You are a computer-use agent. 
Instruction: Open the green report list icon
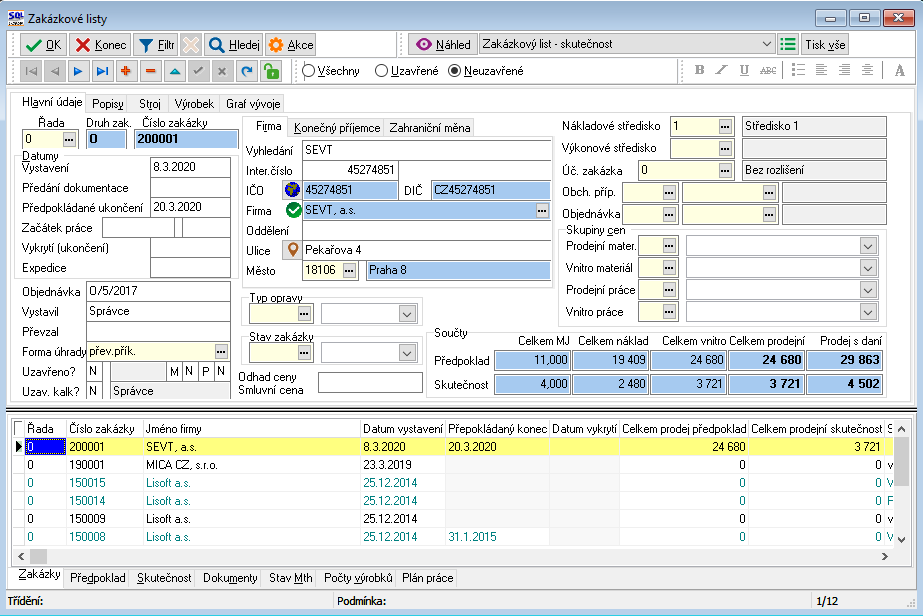788,45
